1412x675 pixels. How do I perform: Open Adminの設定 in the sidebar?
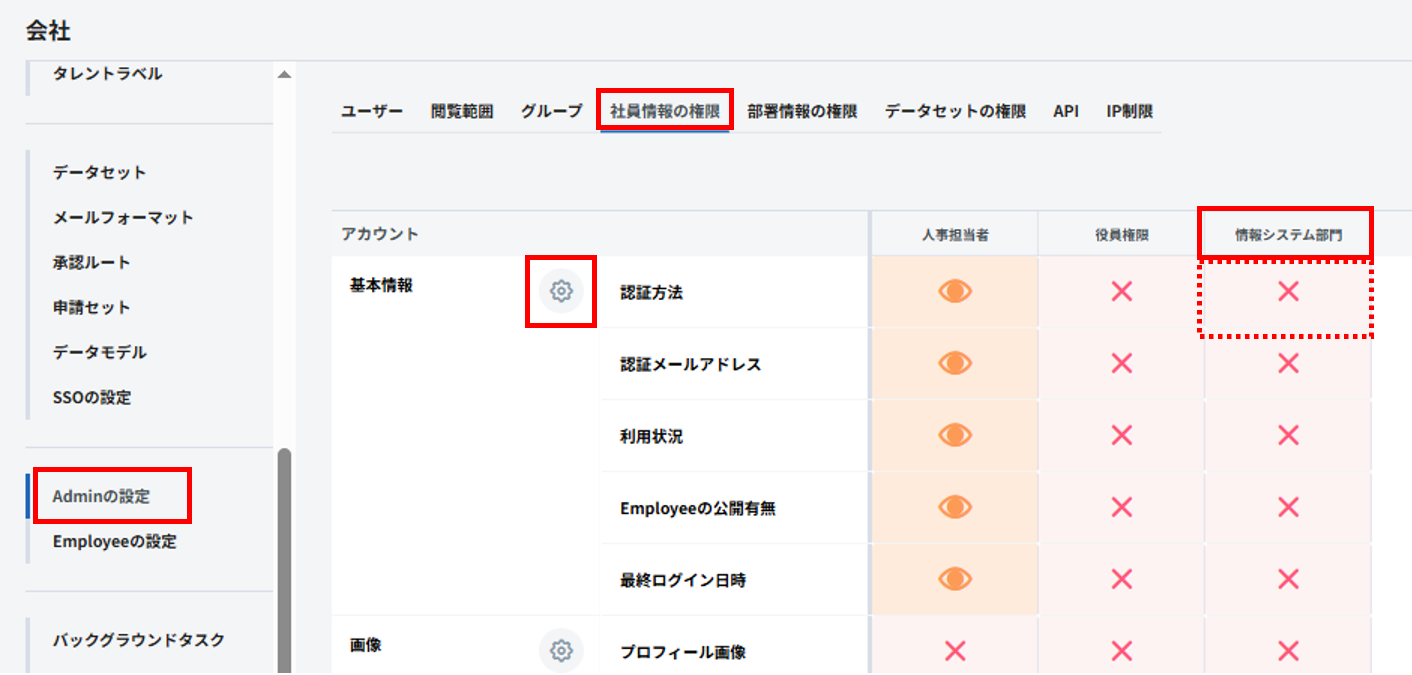coord(101,496)
